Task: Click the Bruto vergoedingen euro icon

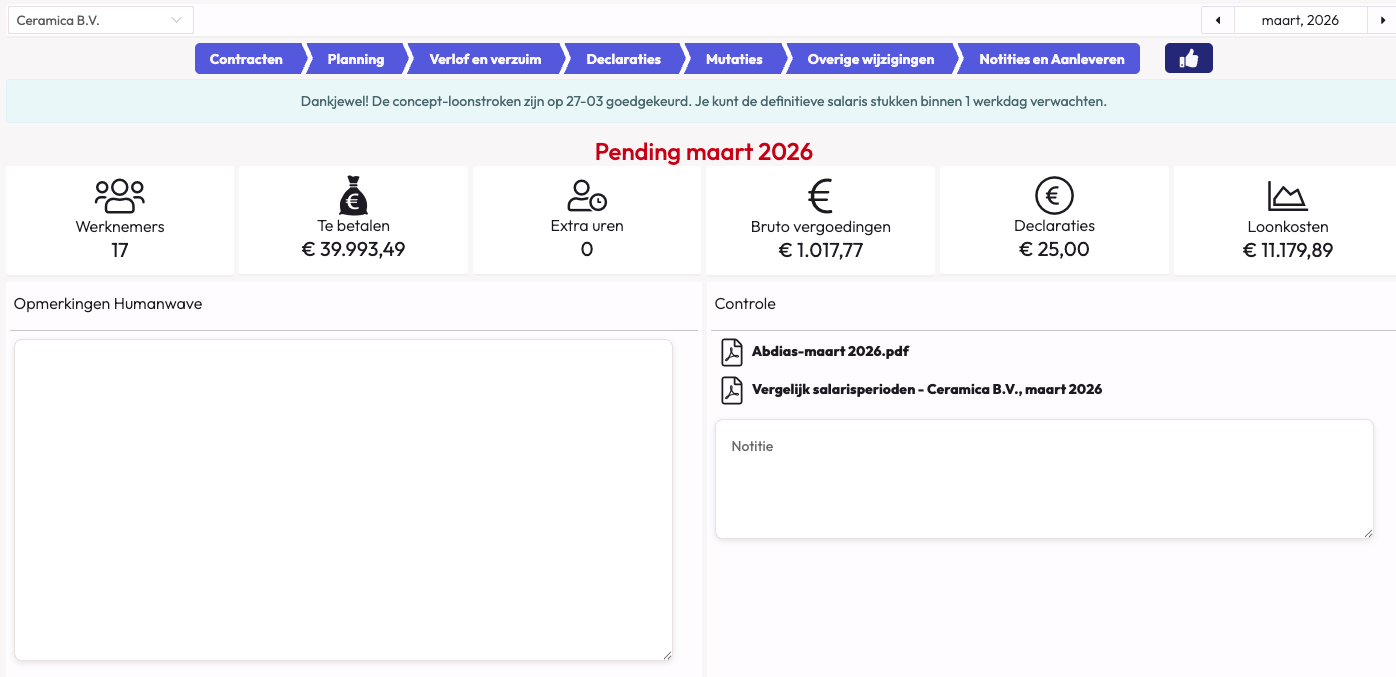Action: coord(820,196)
